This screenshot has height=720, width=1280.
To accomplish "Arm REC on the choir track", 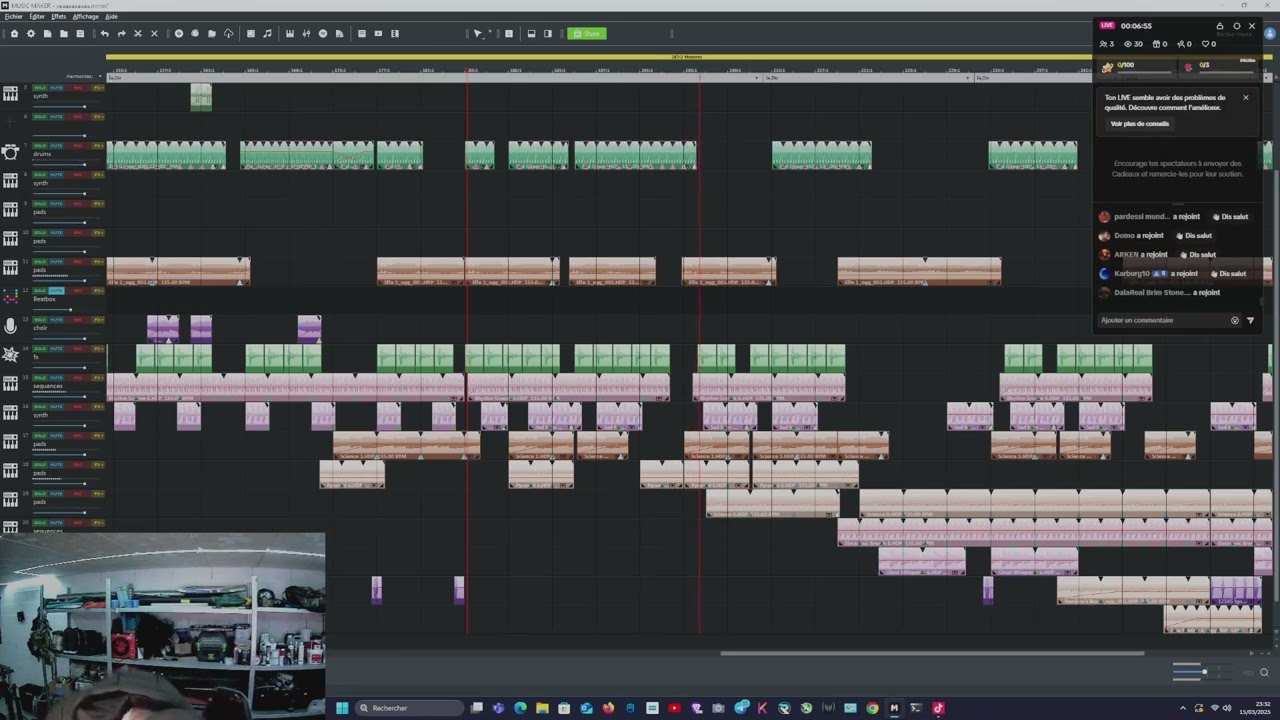I will pyautogui.click(x=78, y=320).
